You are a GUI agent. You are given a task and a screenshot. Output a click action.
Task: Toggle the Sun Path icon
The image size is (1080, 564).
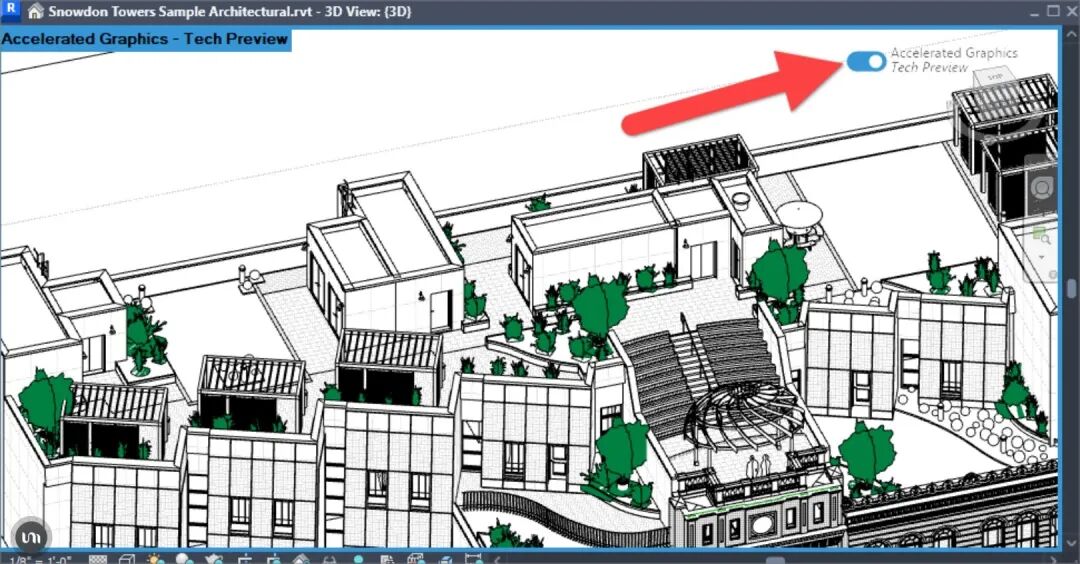[155, 560]
